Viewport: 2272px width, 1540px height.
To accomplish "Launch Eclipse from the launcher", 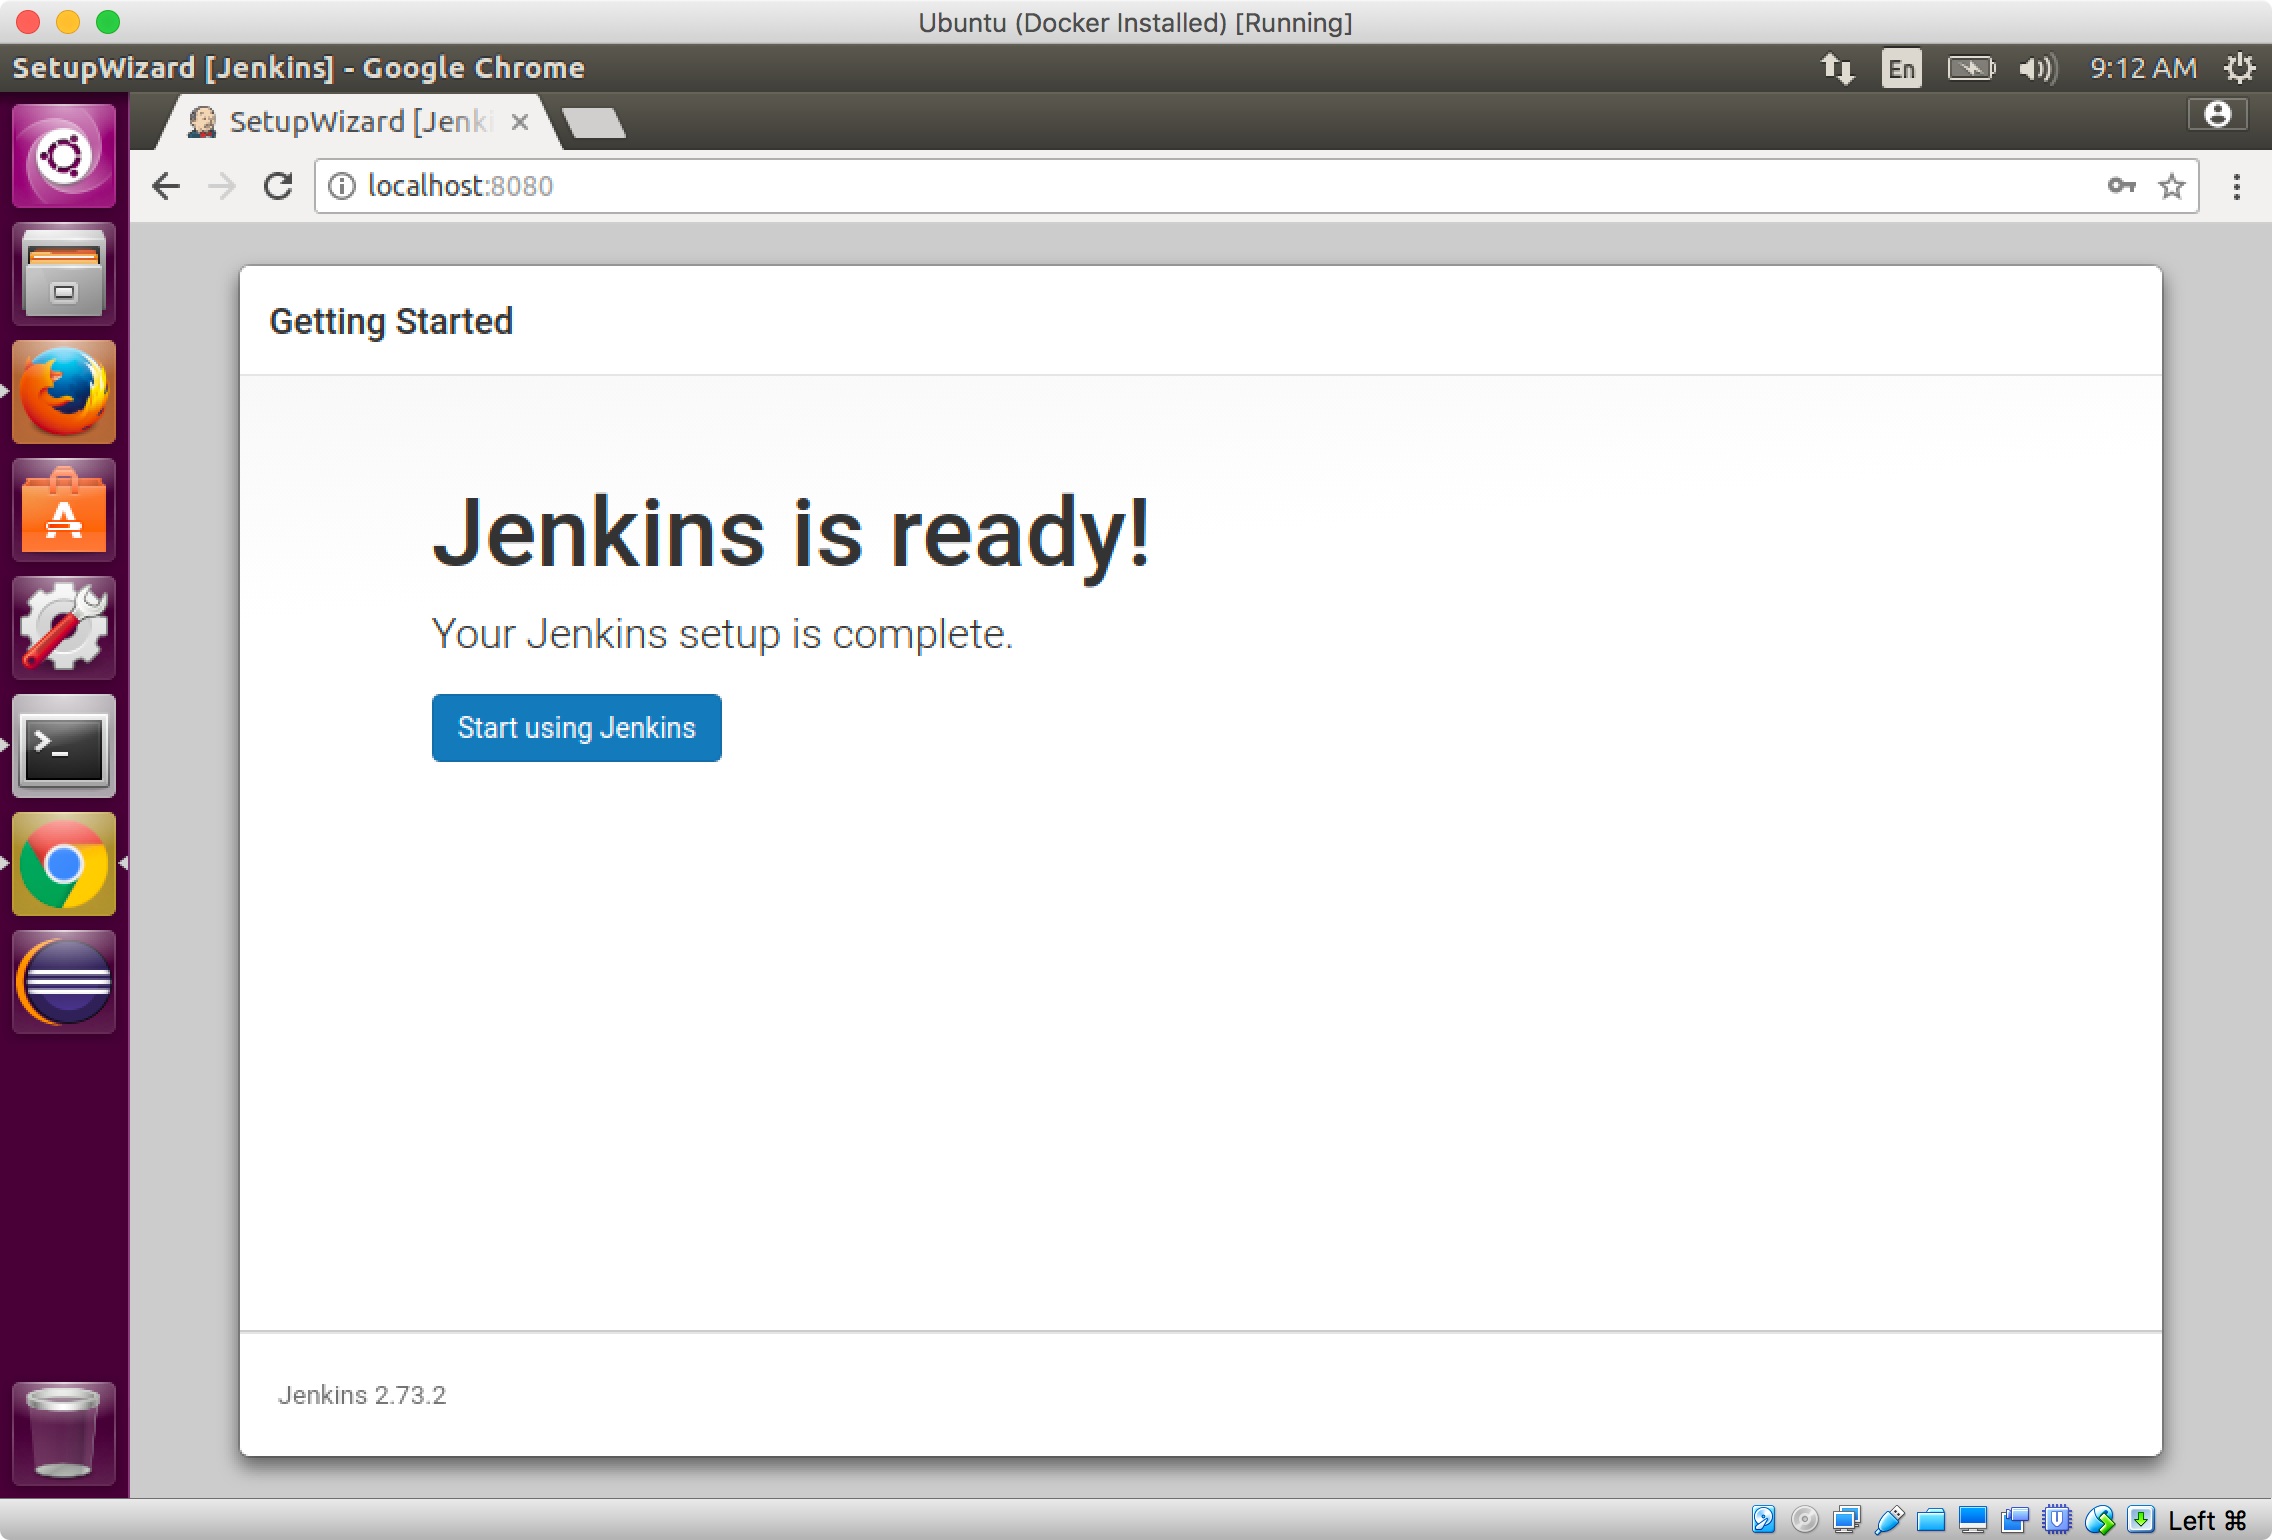I will coord(64,982).
